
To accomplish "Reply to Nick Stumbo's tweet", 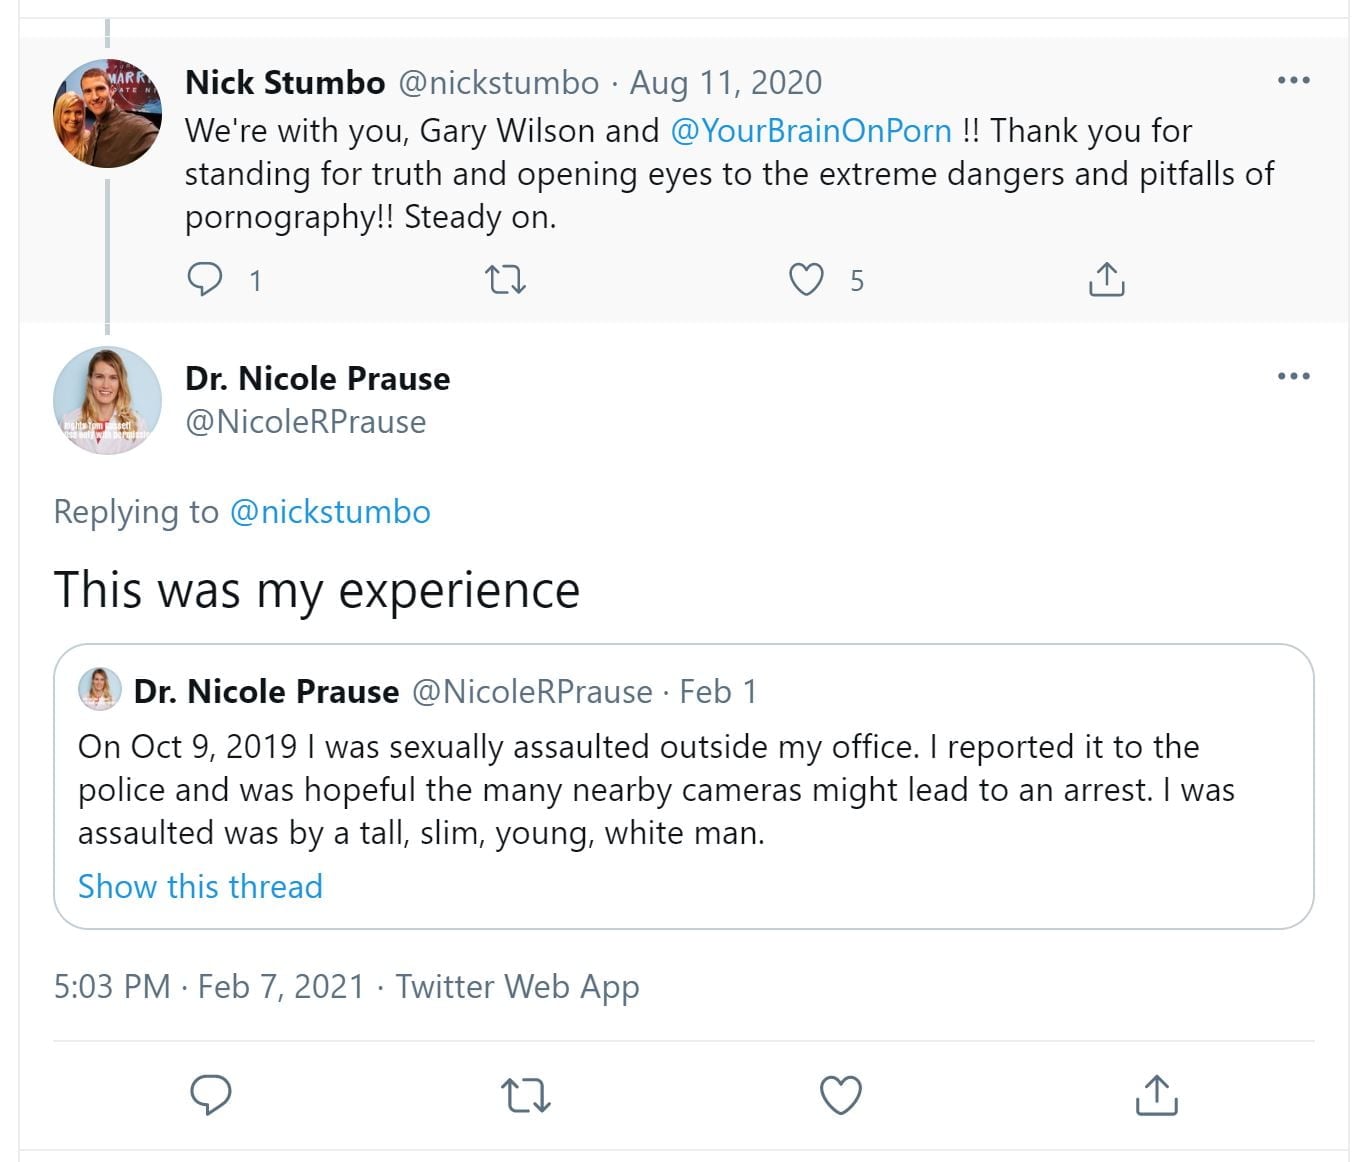I will click(206, 279).
